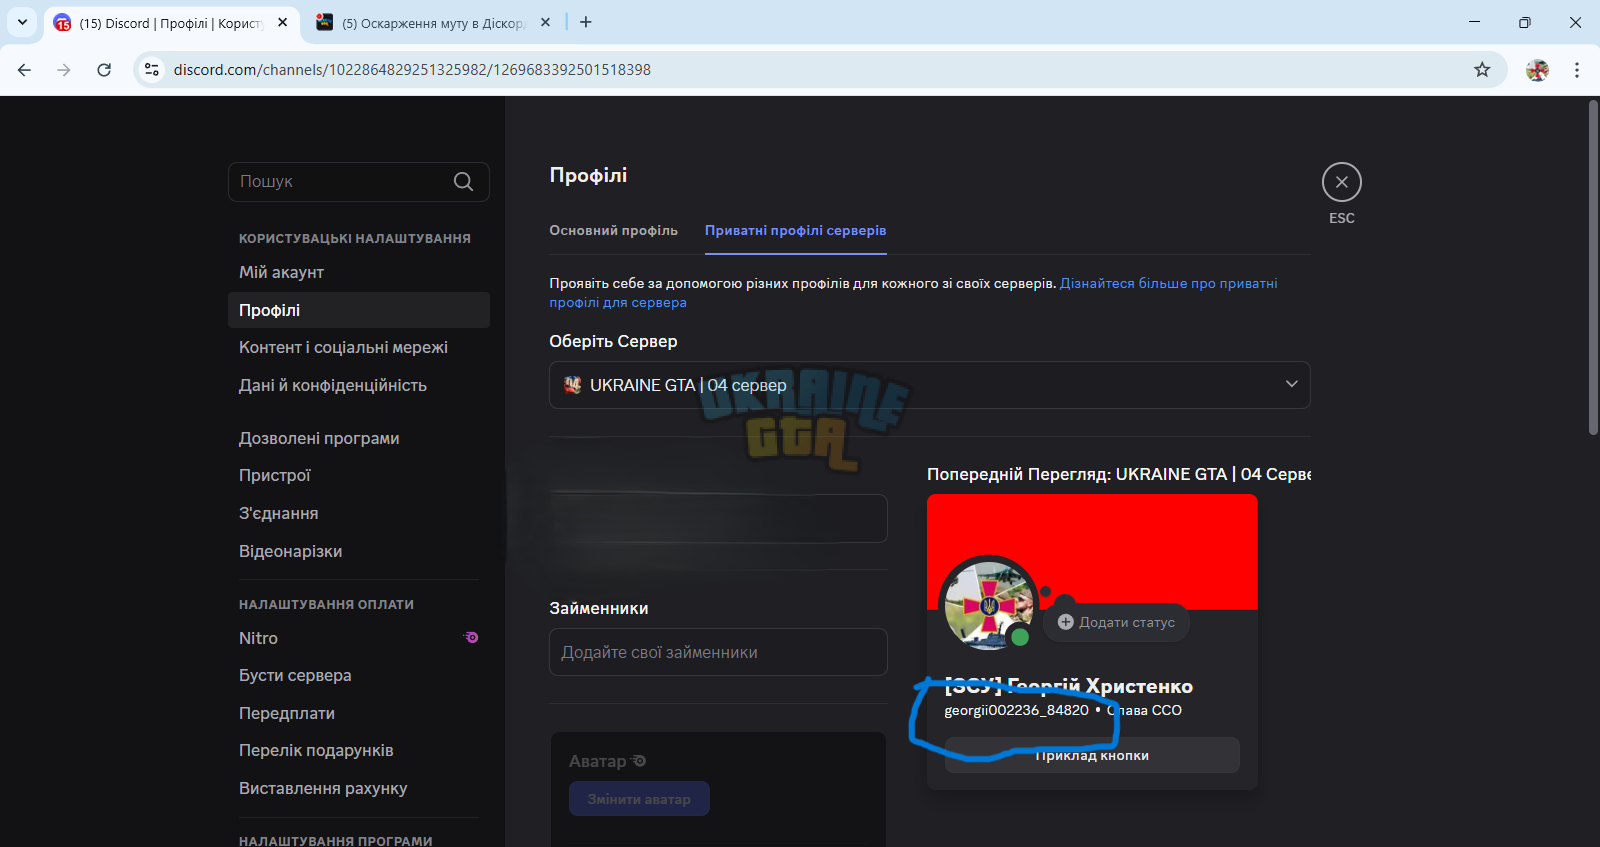Click the Займенники section label
This screenshot has height=847, width=1600.
(598, 608)
